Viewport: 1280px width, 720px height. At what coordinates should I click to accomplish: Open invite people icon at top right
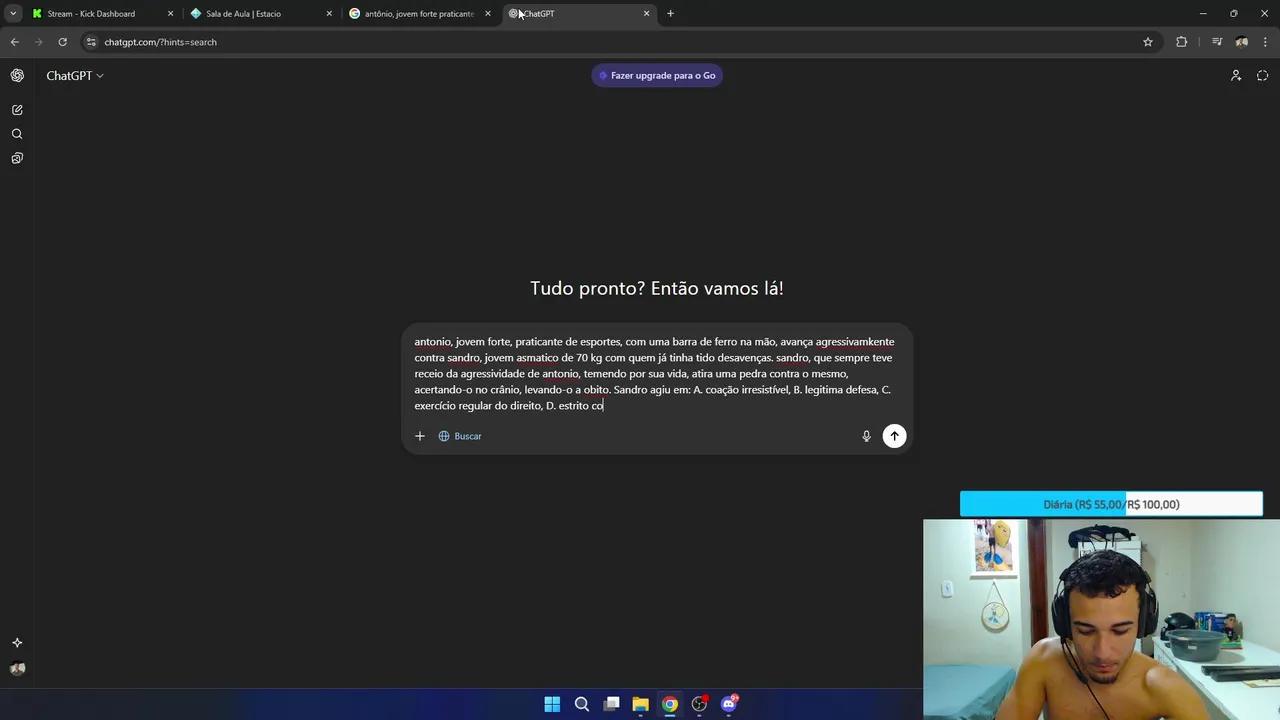[1236, 75]
